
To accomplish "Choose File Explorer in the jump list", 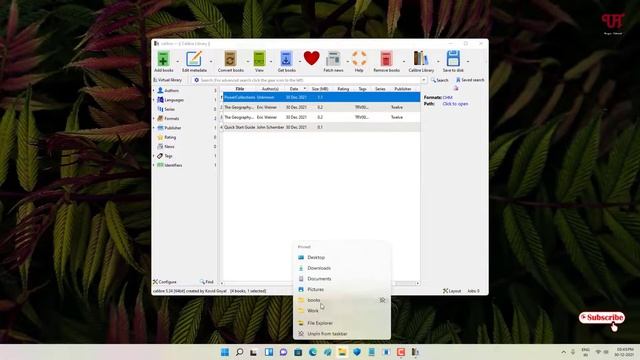I will pyautogui.click(x=342, y=323).
